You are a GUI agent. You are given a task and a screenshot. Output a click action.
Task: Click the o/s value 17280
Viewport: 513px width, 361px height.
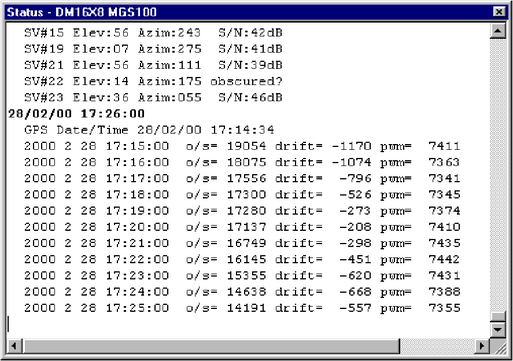click(246, 211)
